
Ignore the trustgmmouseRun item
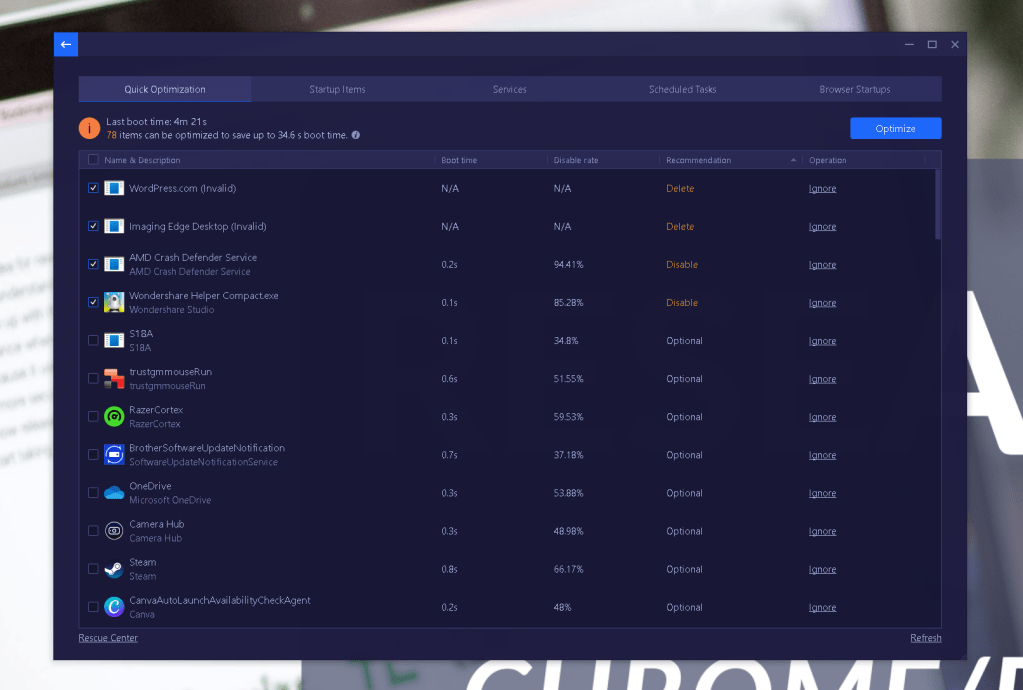coord(822,379)
